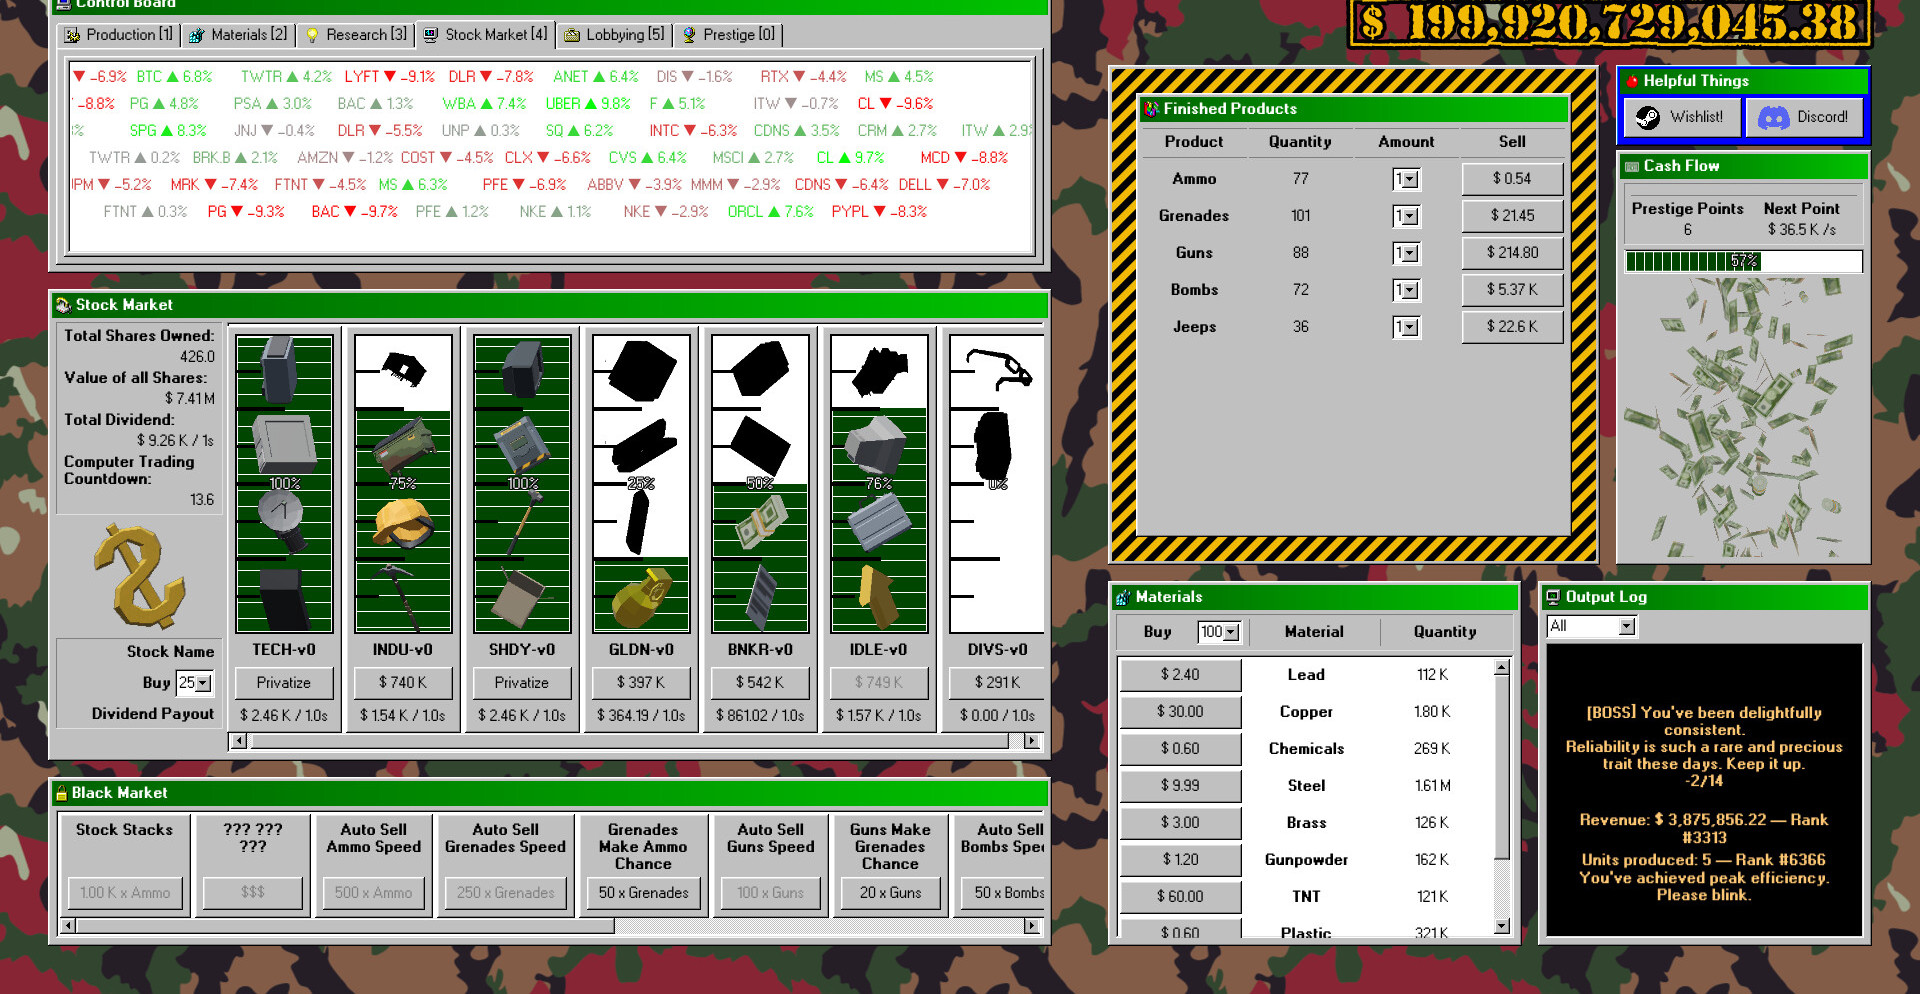The image size is (1920, 994).
Task: Select the DIVS-v0 stock chart thumbnail
Action: (996, 483)
